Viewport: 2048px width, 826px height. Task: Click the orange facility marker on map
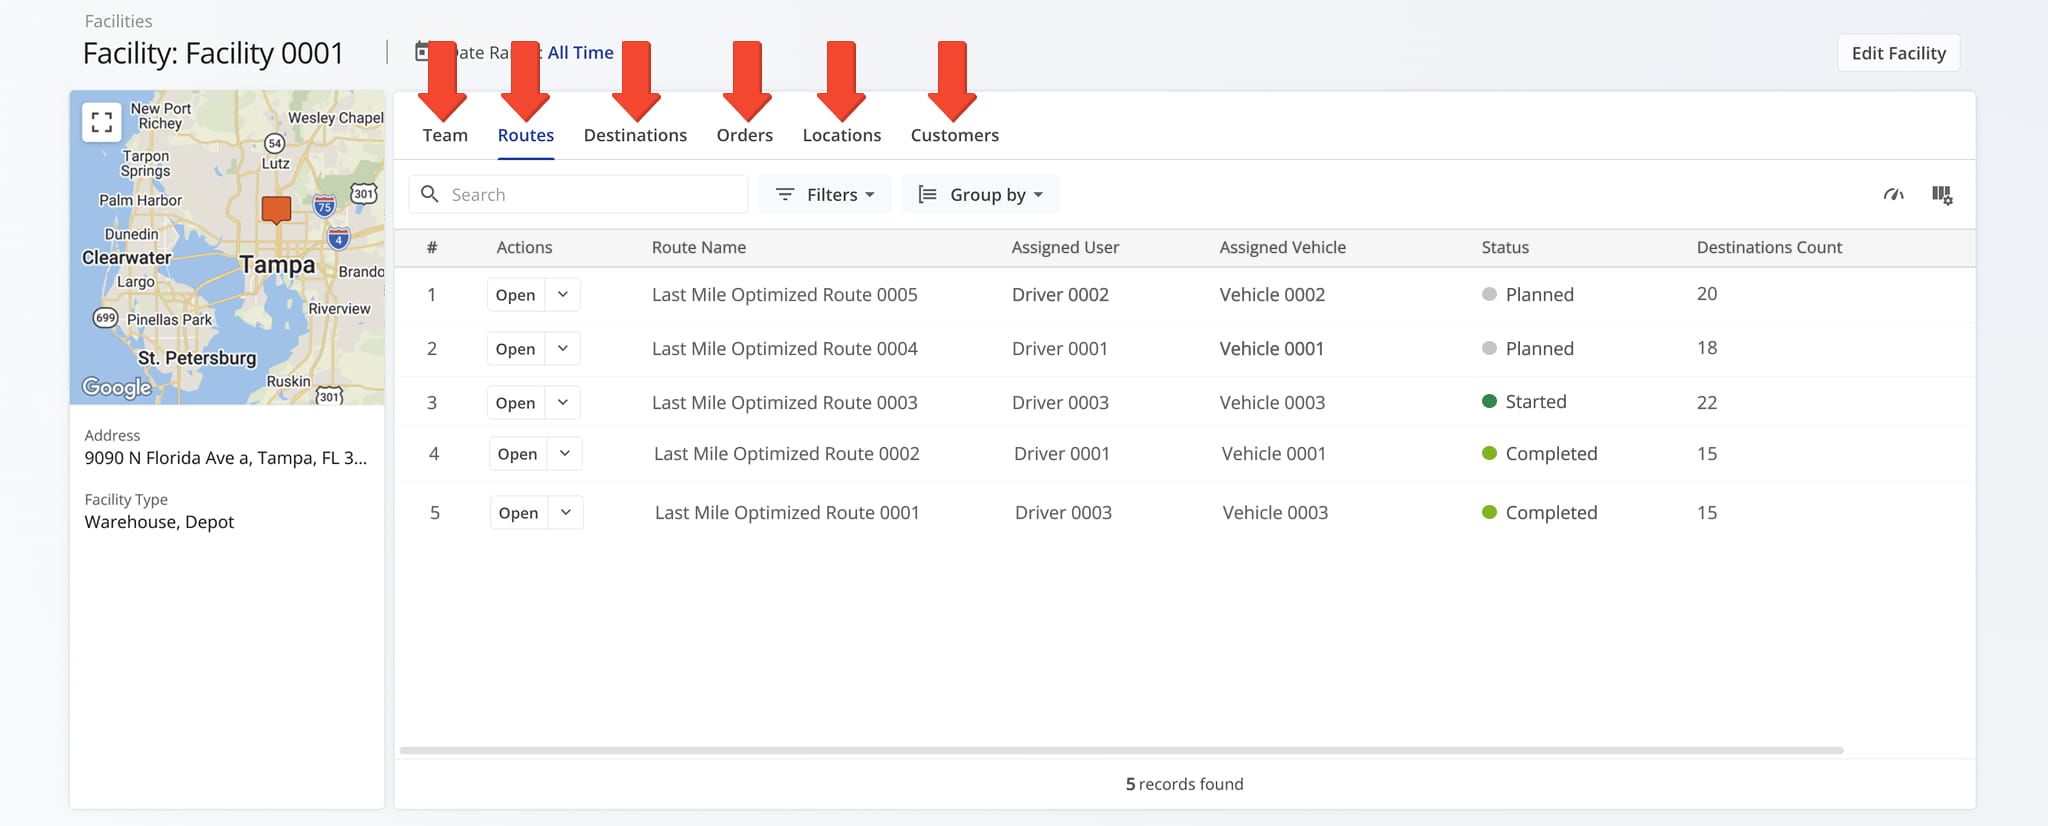(276, 209)
